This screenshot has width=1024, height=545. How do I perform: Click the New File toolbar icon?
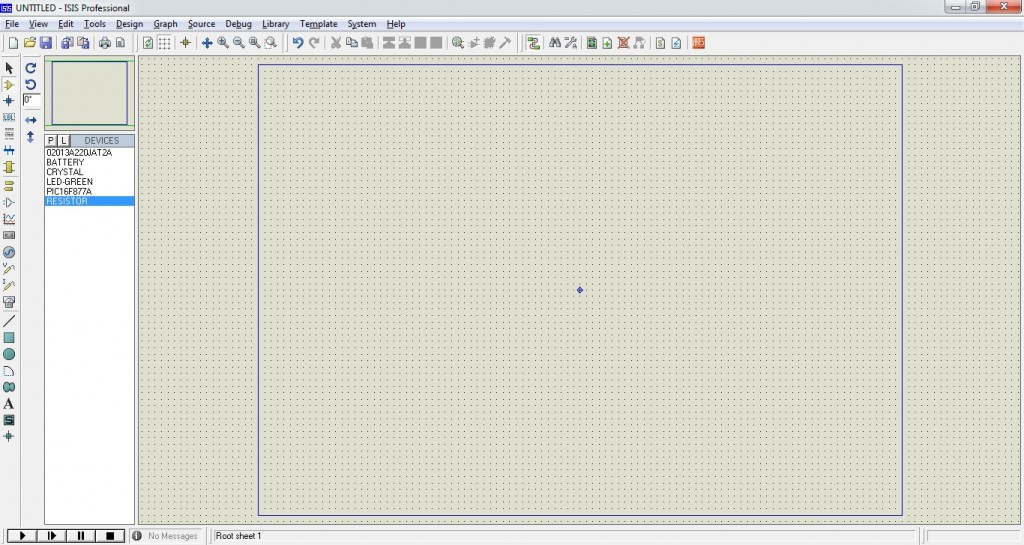tap(13, 43)
